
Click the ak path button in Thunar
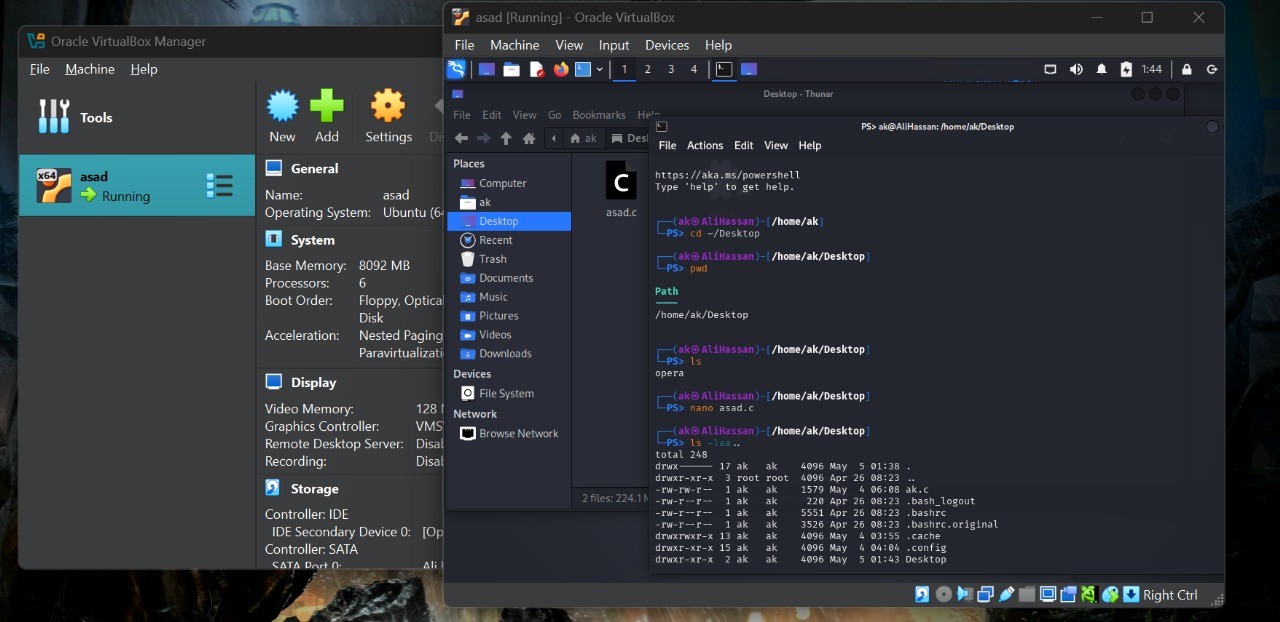(584, 139)
